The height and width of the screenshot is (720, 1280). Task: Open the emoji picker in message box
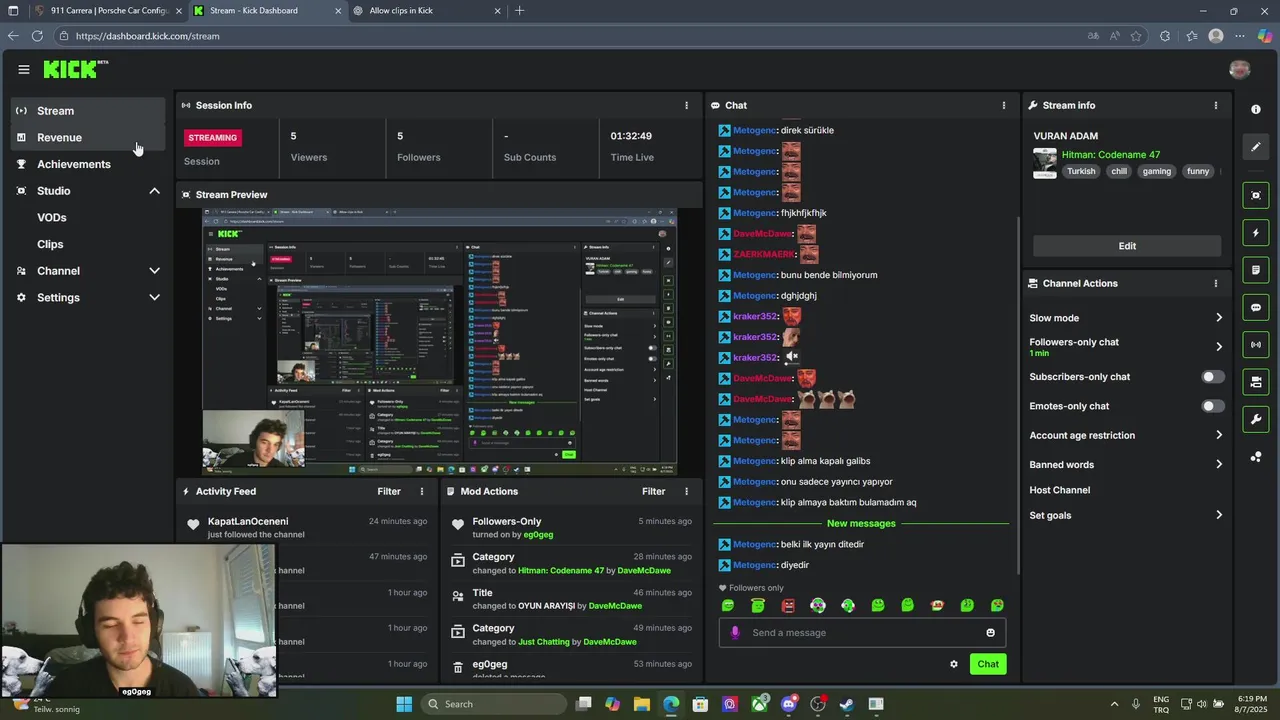click(991, 632)
